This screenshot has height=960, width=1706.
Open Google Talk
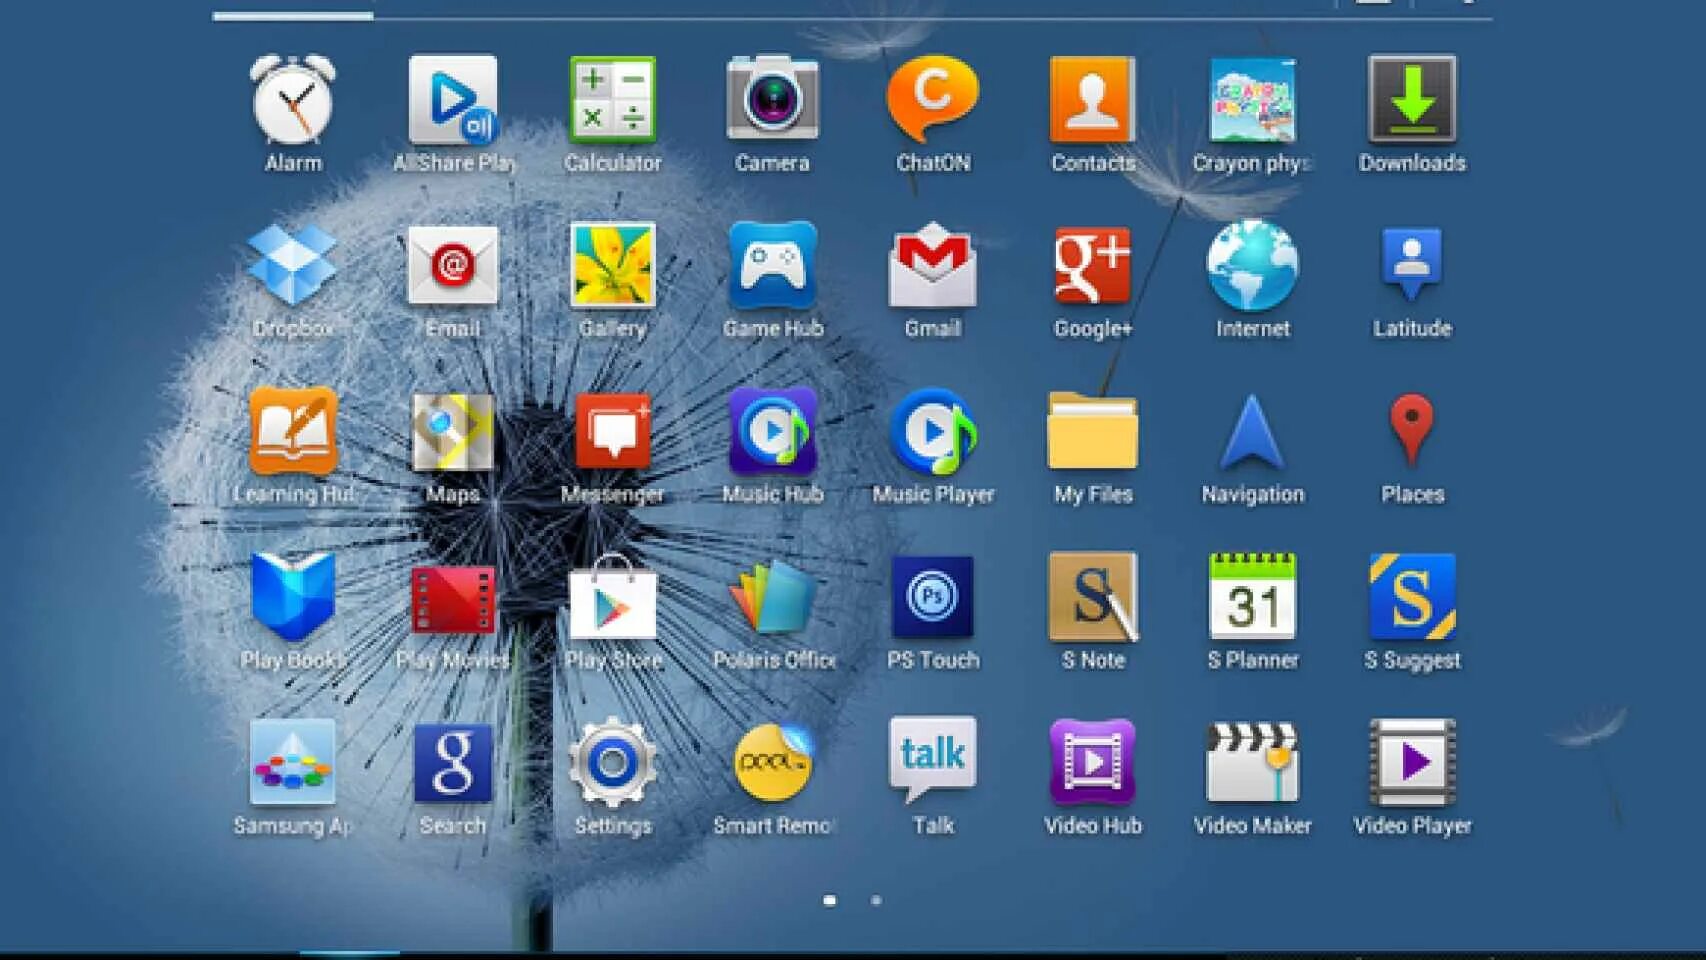tap(933, 760)
